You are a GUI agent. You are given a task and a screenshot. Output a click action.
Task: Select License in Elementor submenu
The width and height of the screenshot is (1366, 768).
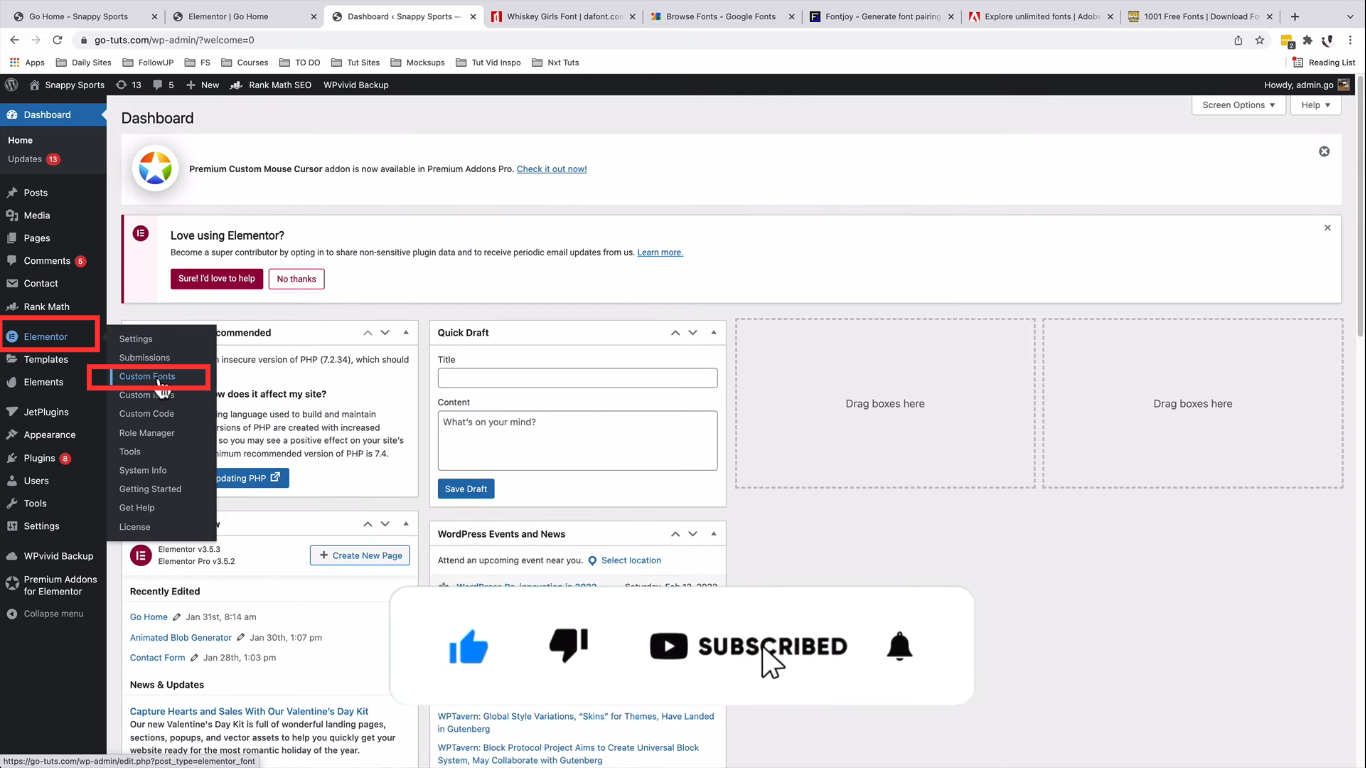135,527
